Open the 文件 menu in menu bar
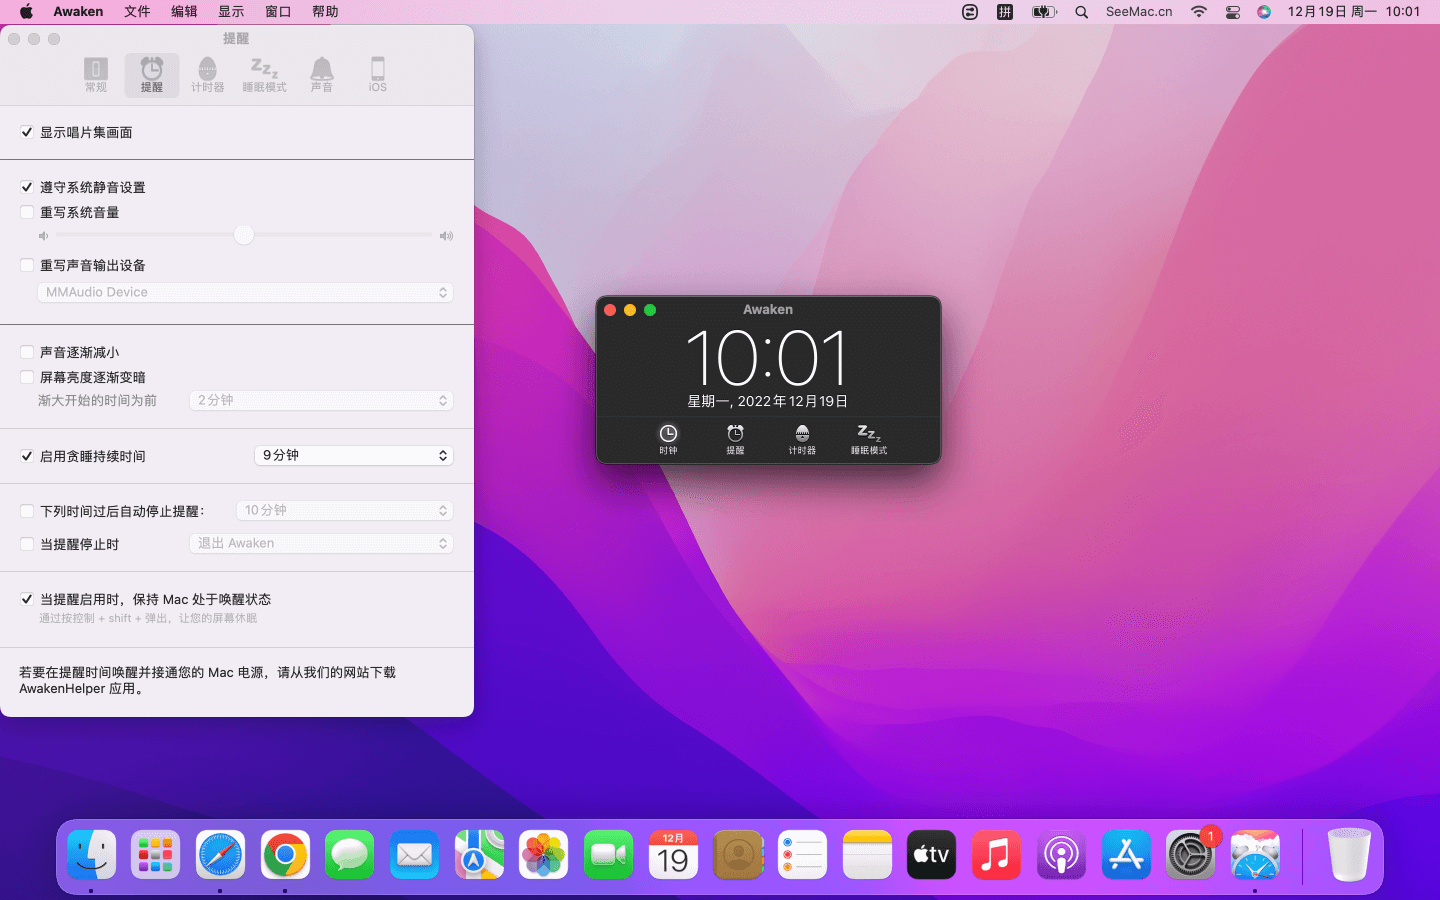The height and width of the screenshot is (900, 1440). 137,12
